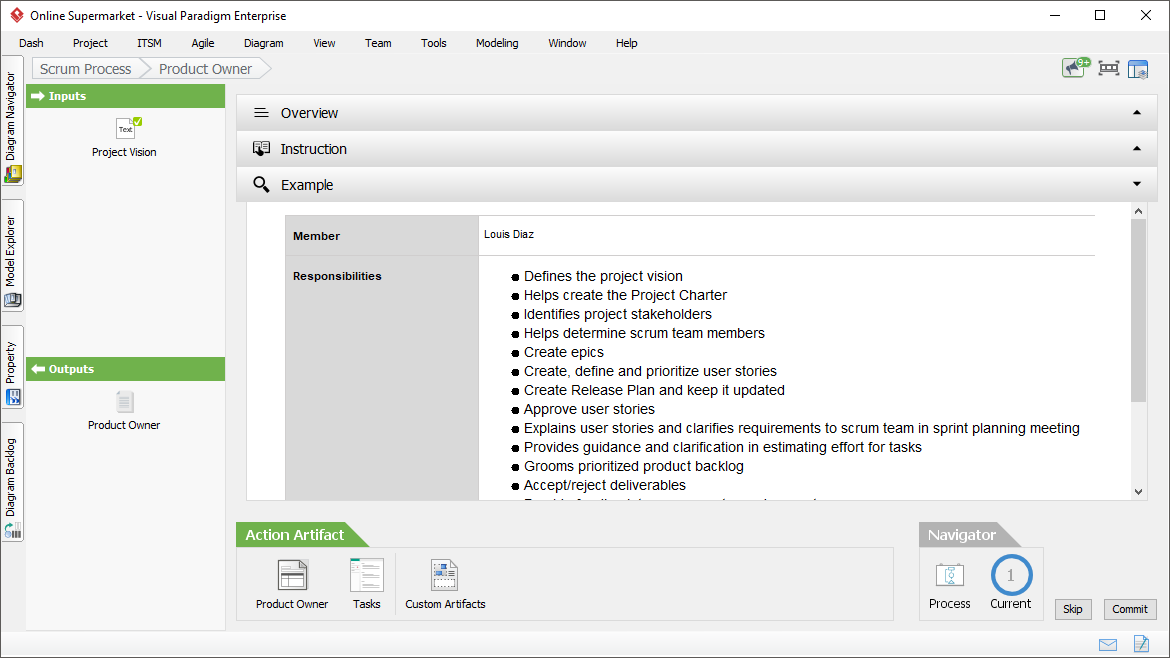Click the Action Artifact panel title

click(x=295, y=535)
